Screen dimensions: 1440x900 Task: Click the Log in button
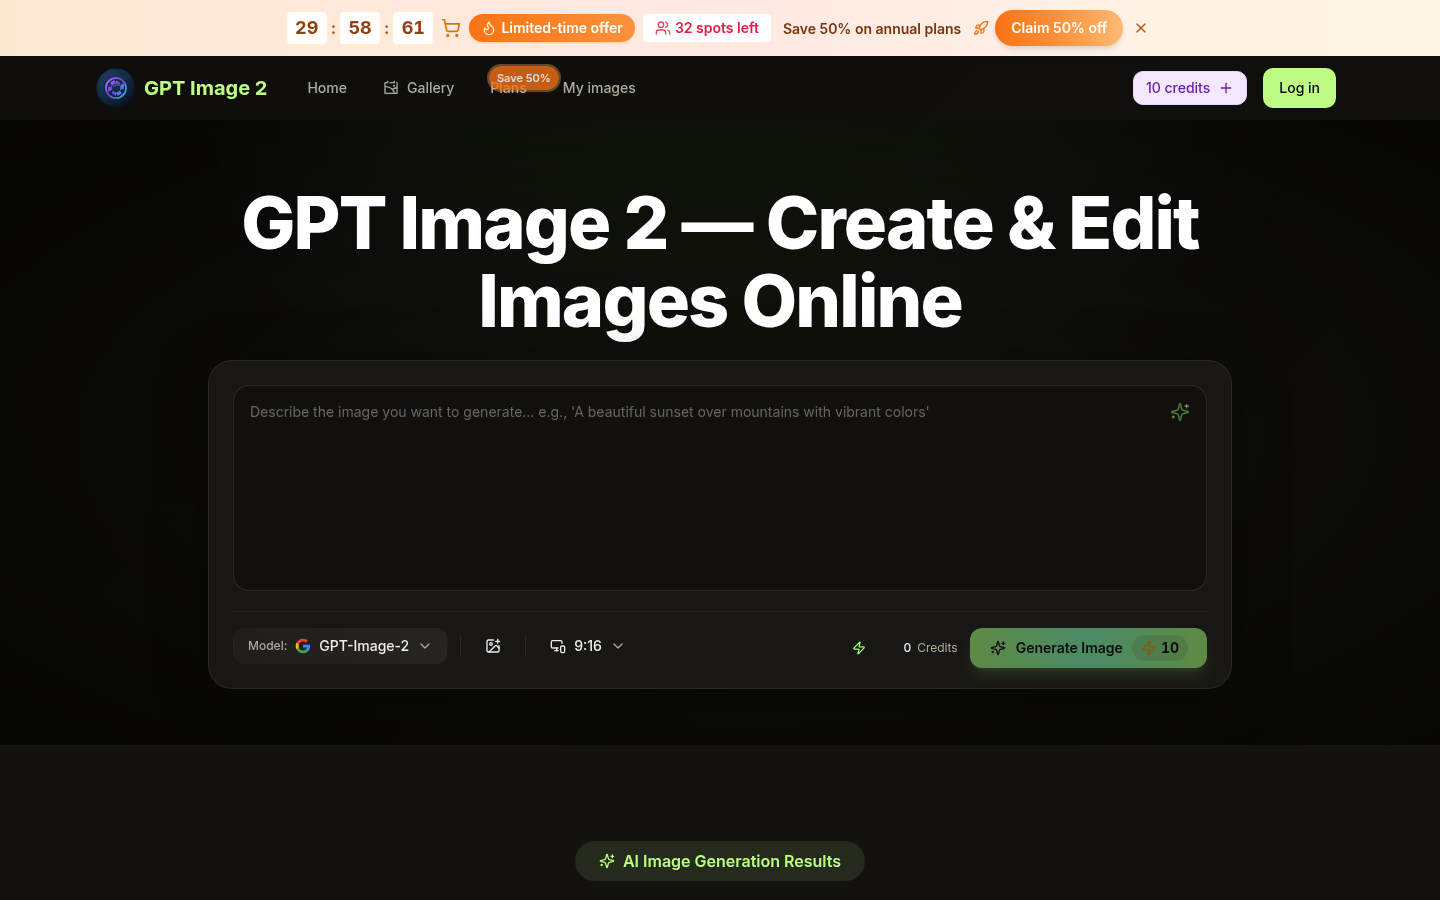tap(1299, 88)
